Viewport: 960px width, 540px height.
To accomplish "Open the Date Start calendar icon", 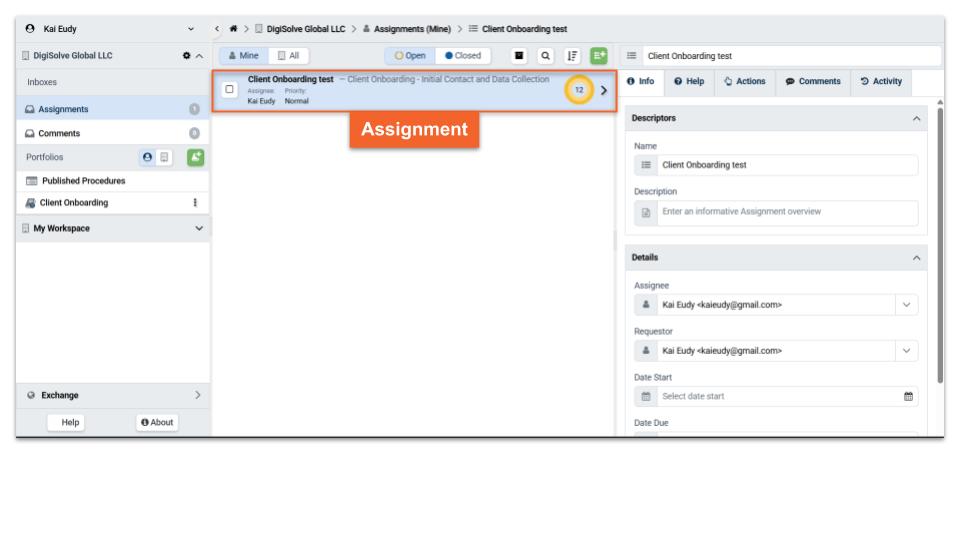I will (x=908, y=397).
